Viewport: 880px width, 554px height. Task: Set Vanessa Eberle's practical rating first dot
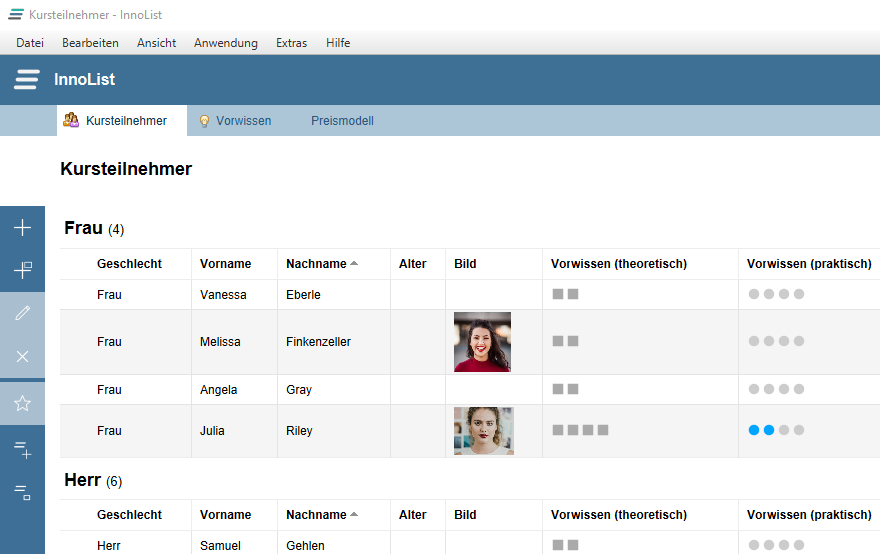tap(754, 294)
